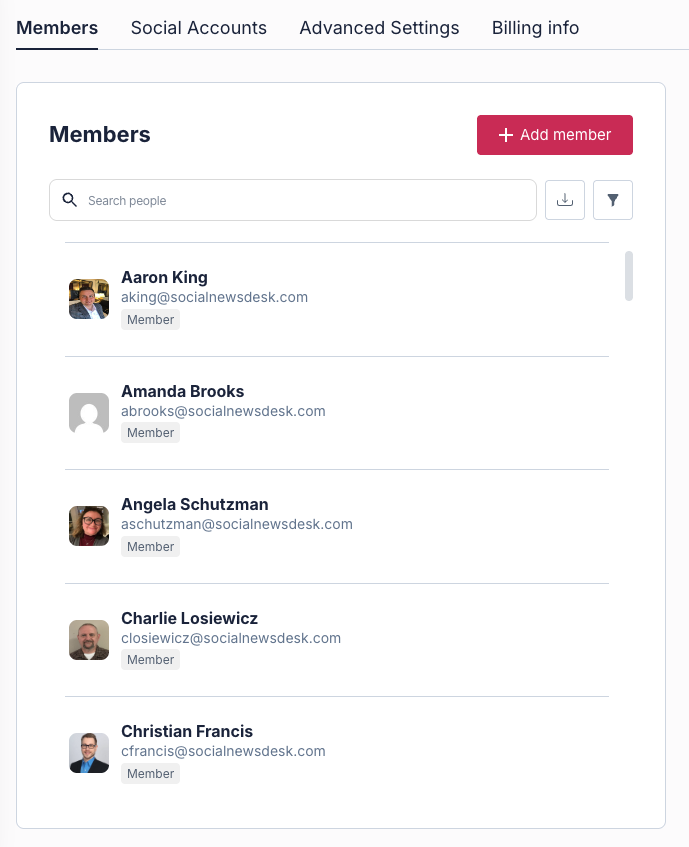Click Aaron King's profile photo

pos(89,299)
